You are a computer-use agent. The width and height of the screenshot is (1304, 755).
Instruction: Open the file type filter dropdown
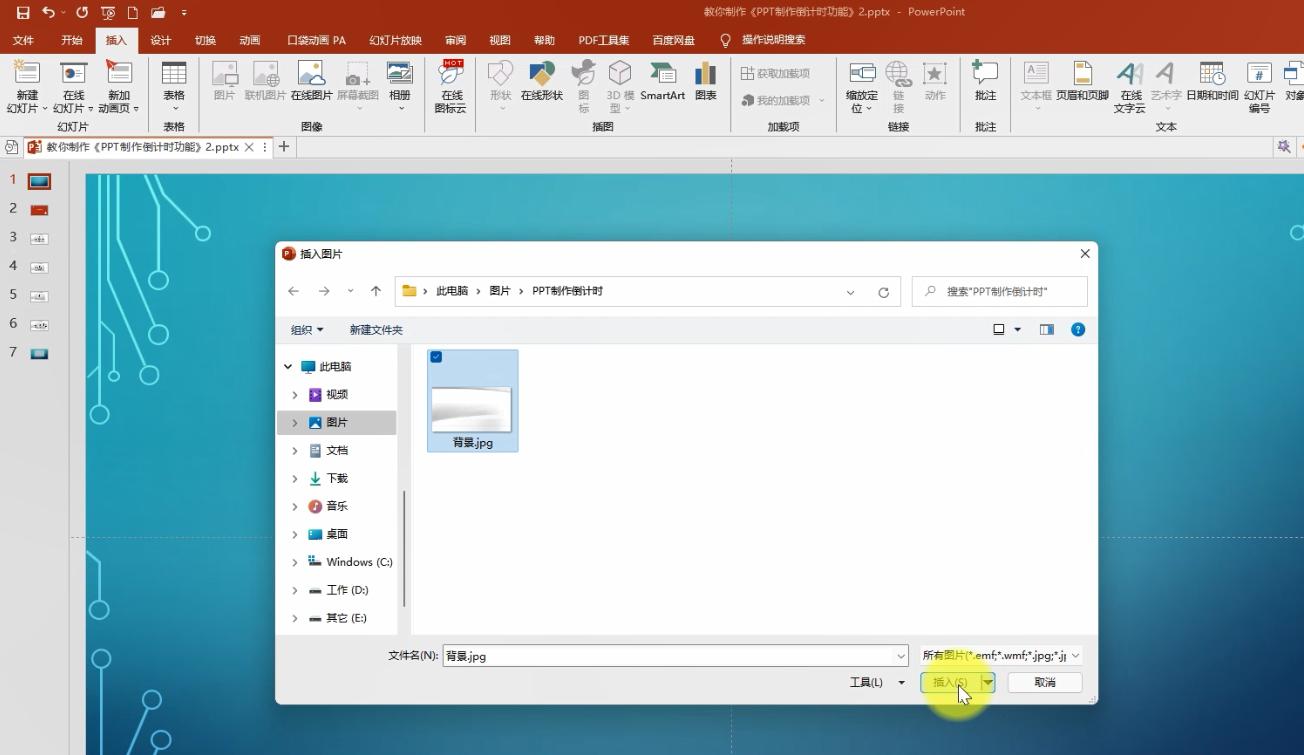1001,656
